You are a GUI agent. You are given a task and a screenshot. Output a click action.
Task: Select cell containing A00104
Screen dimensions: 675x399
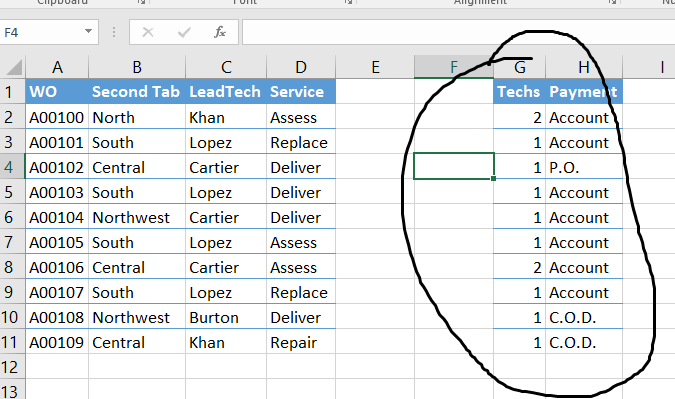tap(57, 217)
